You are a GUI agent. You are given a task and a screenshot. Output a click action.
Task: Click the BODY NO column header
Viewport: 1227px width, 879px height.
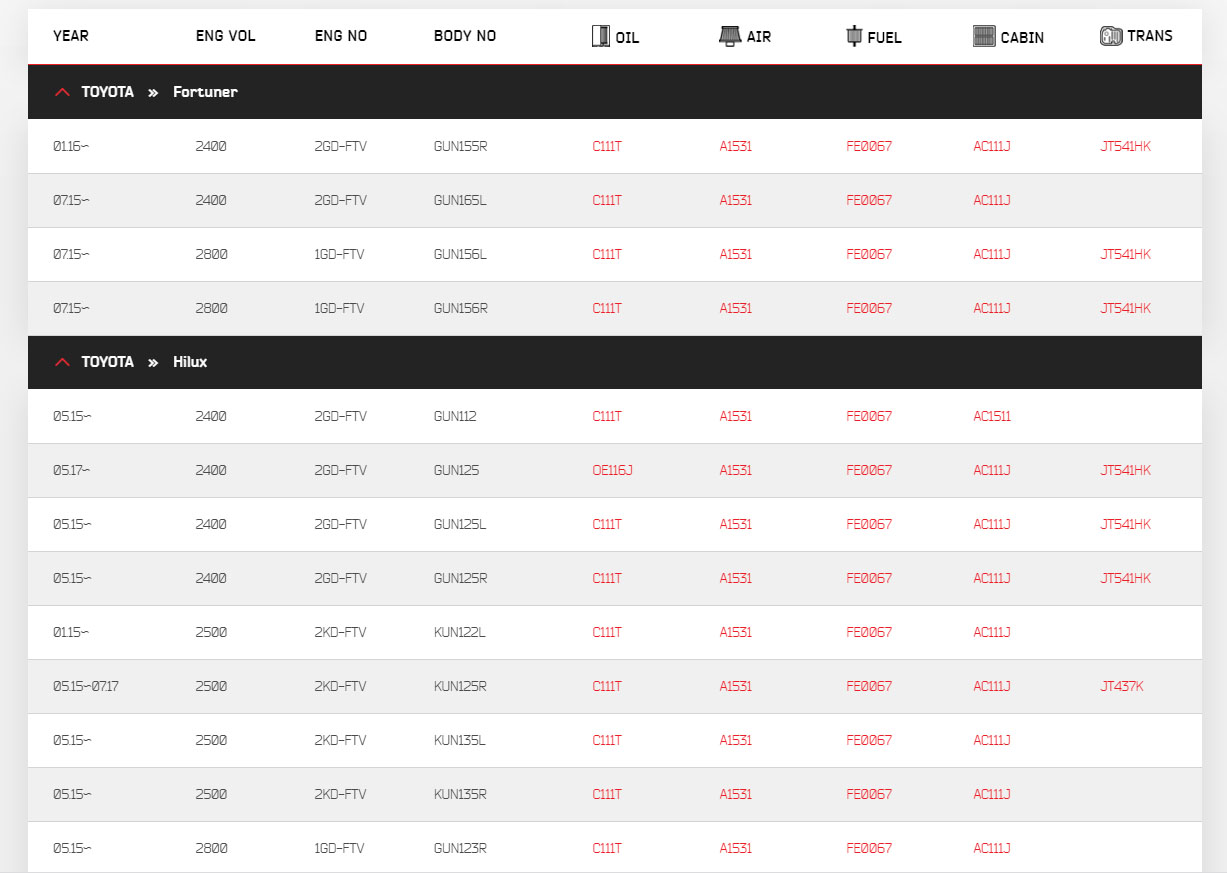[465, 36]
